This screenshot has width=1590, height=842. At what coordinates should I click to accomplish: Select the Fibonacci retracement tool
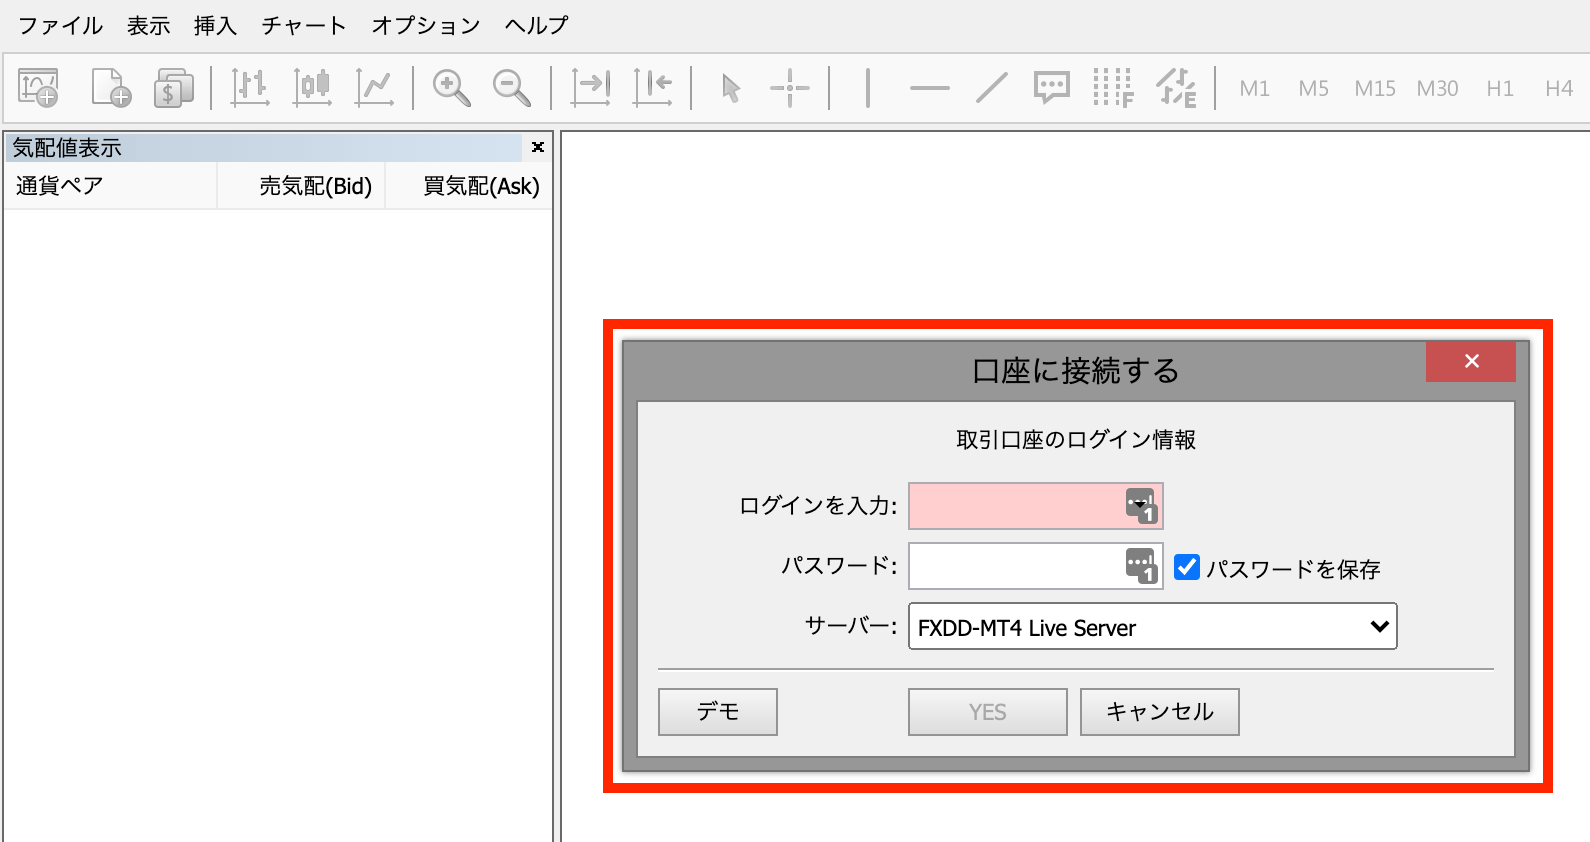(x=1113, y=88)
